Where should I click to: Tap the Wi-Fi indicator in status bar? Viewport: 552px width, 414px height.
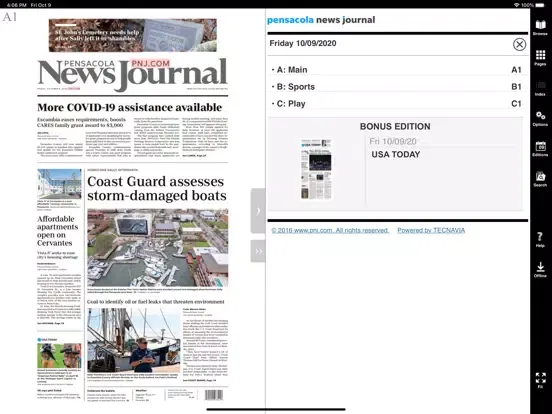pos(516,5)
